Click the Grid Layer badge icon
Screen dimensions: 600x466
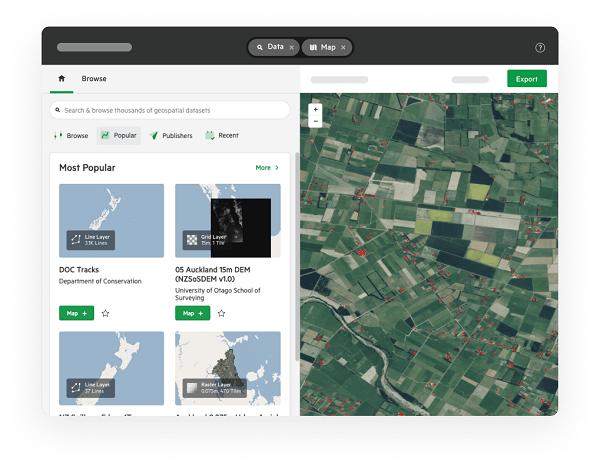click(x=192, y=240)
